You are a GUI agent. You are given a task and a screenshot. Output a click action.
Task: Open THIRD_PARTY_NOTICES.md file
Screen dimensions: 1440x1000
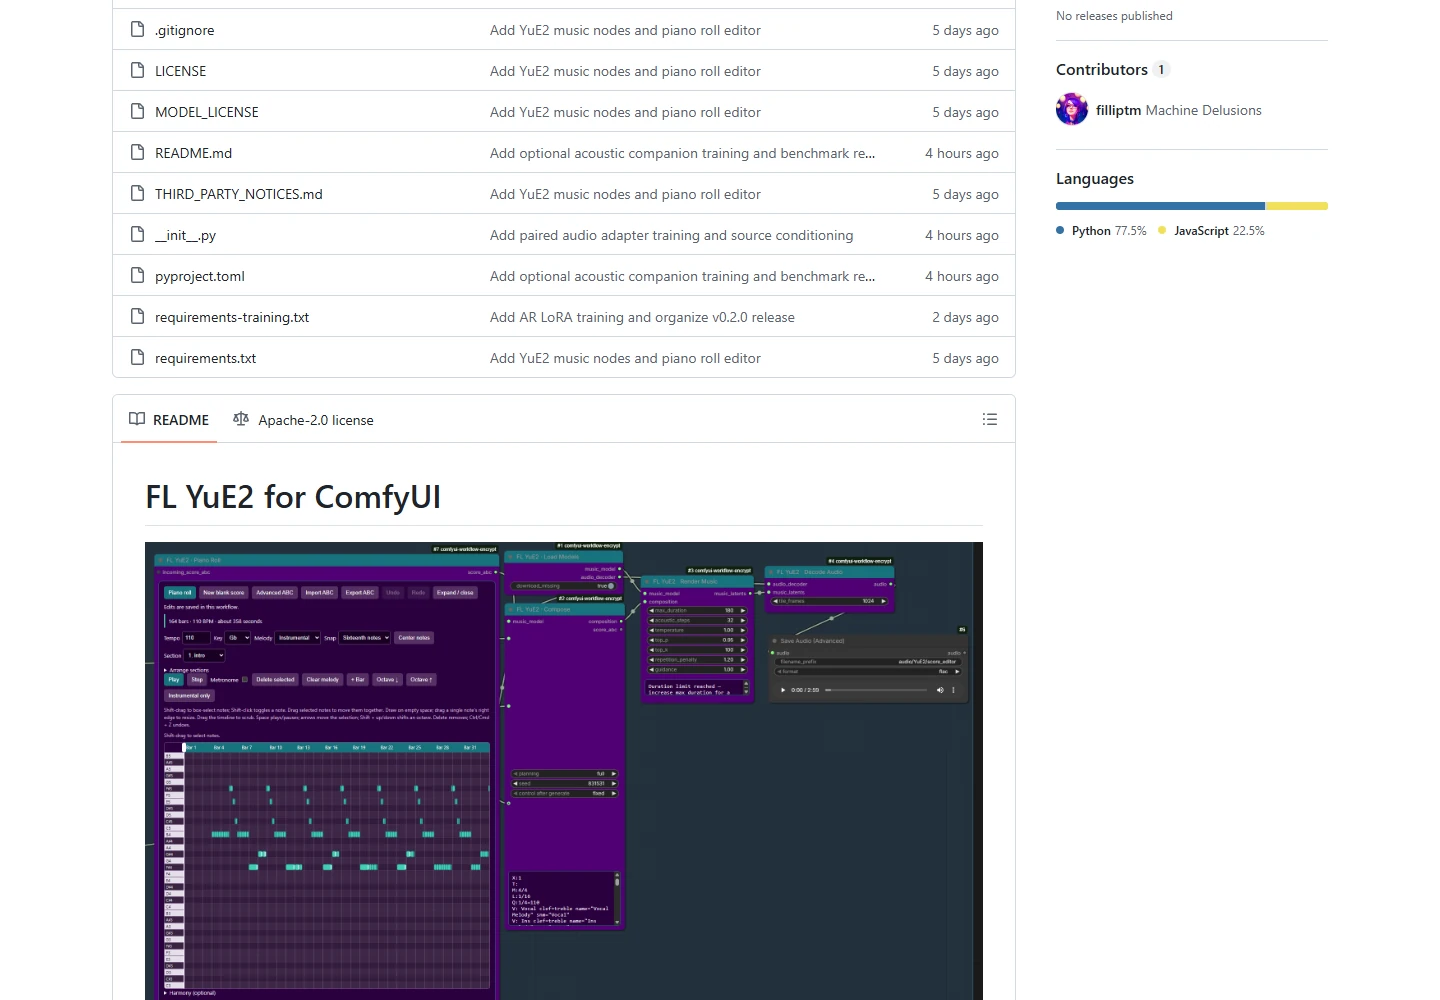click(239, 194)
